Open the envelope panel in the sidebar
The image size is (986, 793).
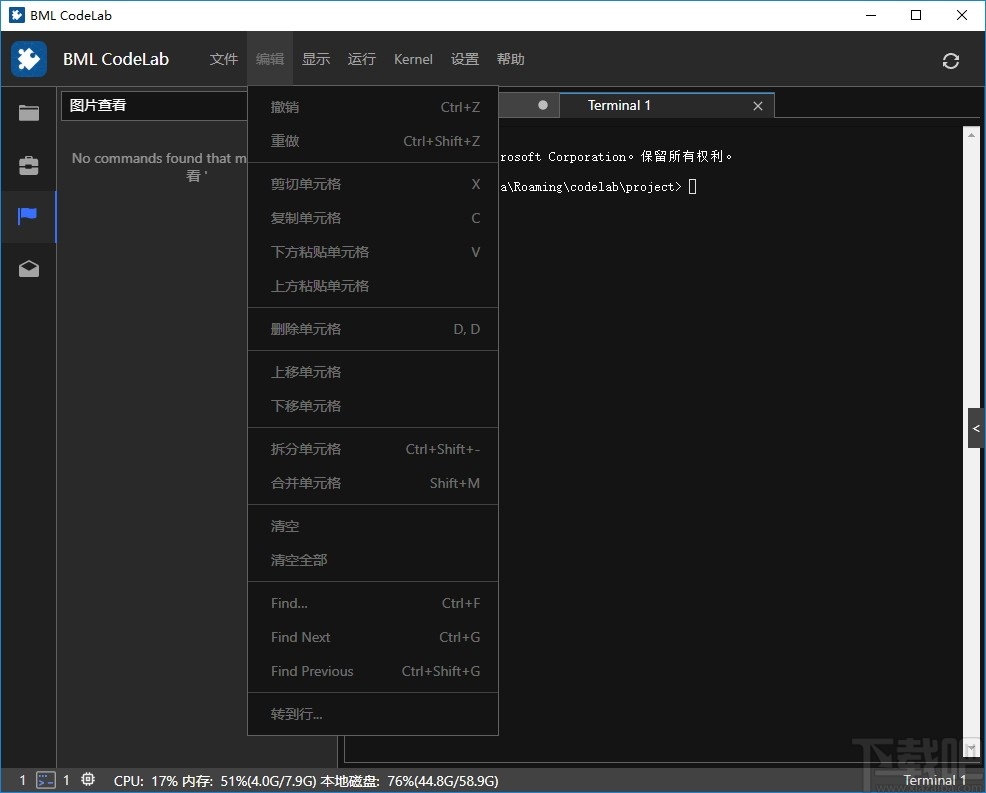click(x=28, y=268)
